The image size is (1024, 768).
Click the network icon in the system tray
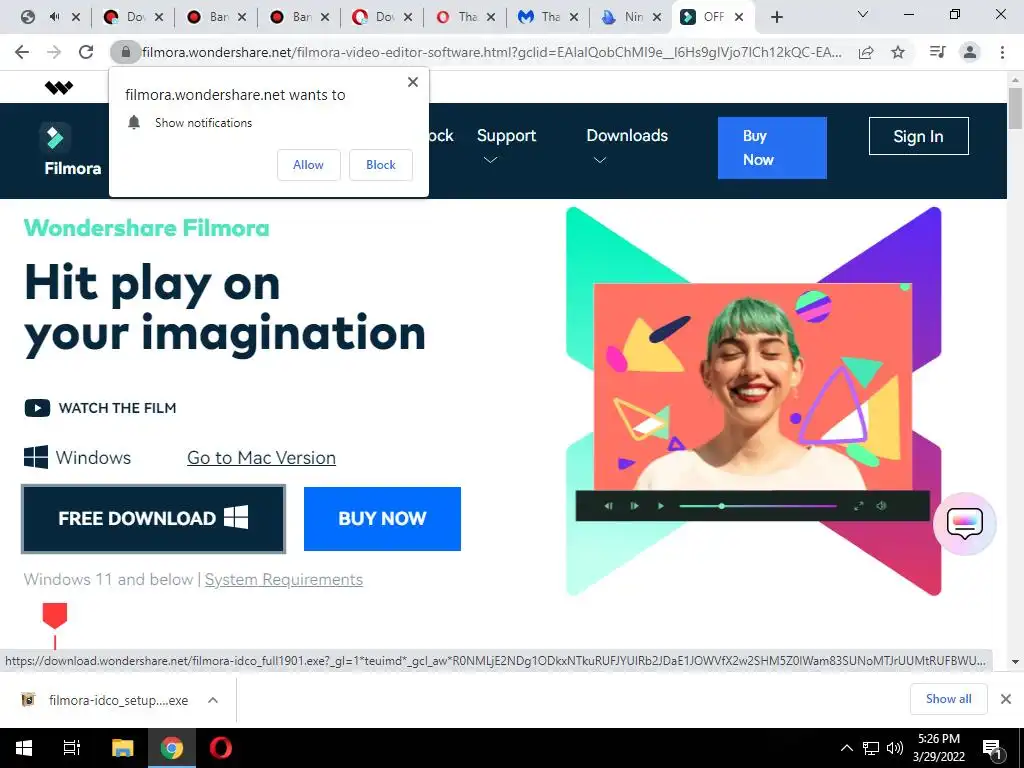coord(871,748)
